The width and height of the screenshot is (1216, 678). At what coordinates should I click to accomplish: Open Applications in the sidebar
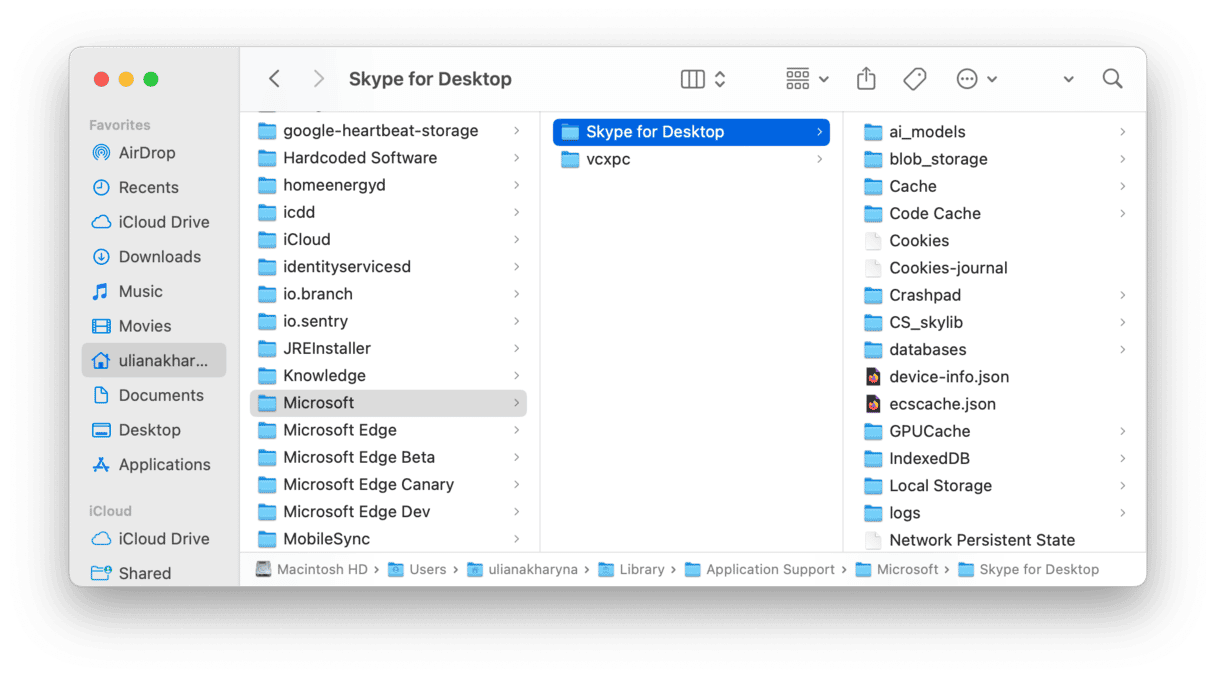164,465
